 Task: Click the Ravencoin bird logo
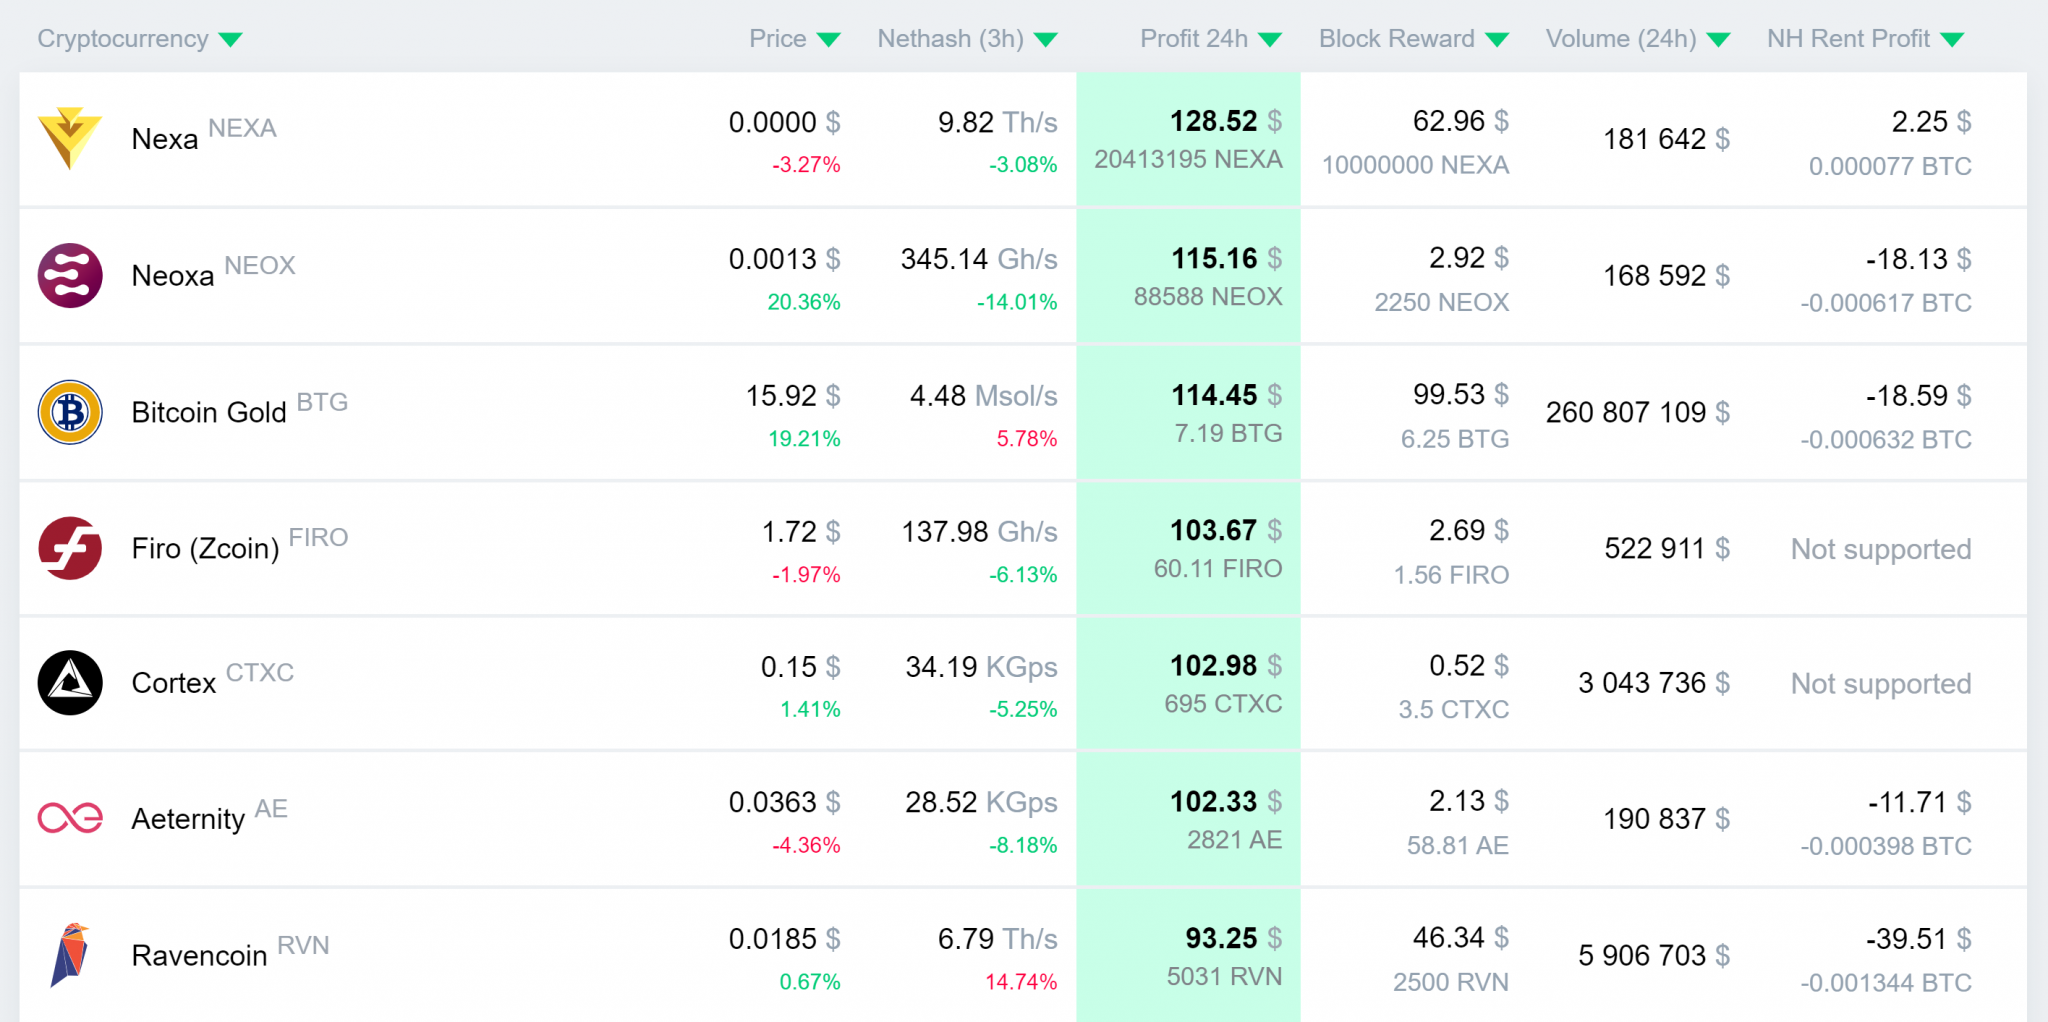(69, 955)
